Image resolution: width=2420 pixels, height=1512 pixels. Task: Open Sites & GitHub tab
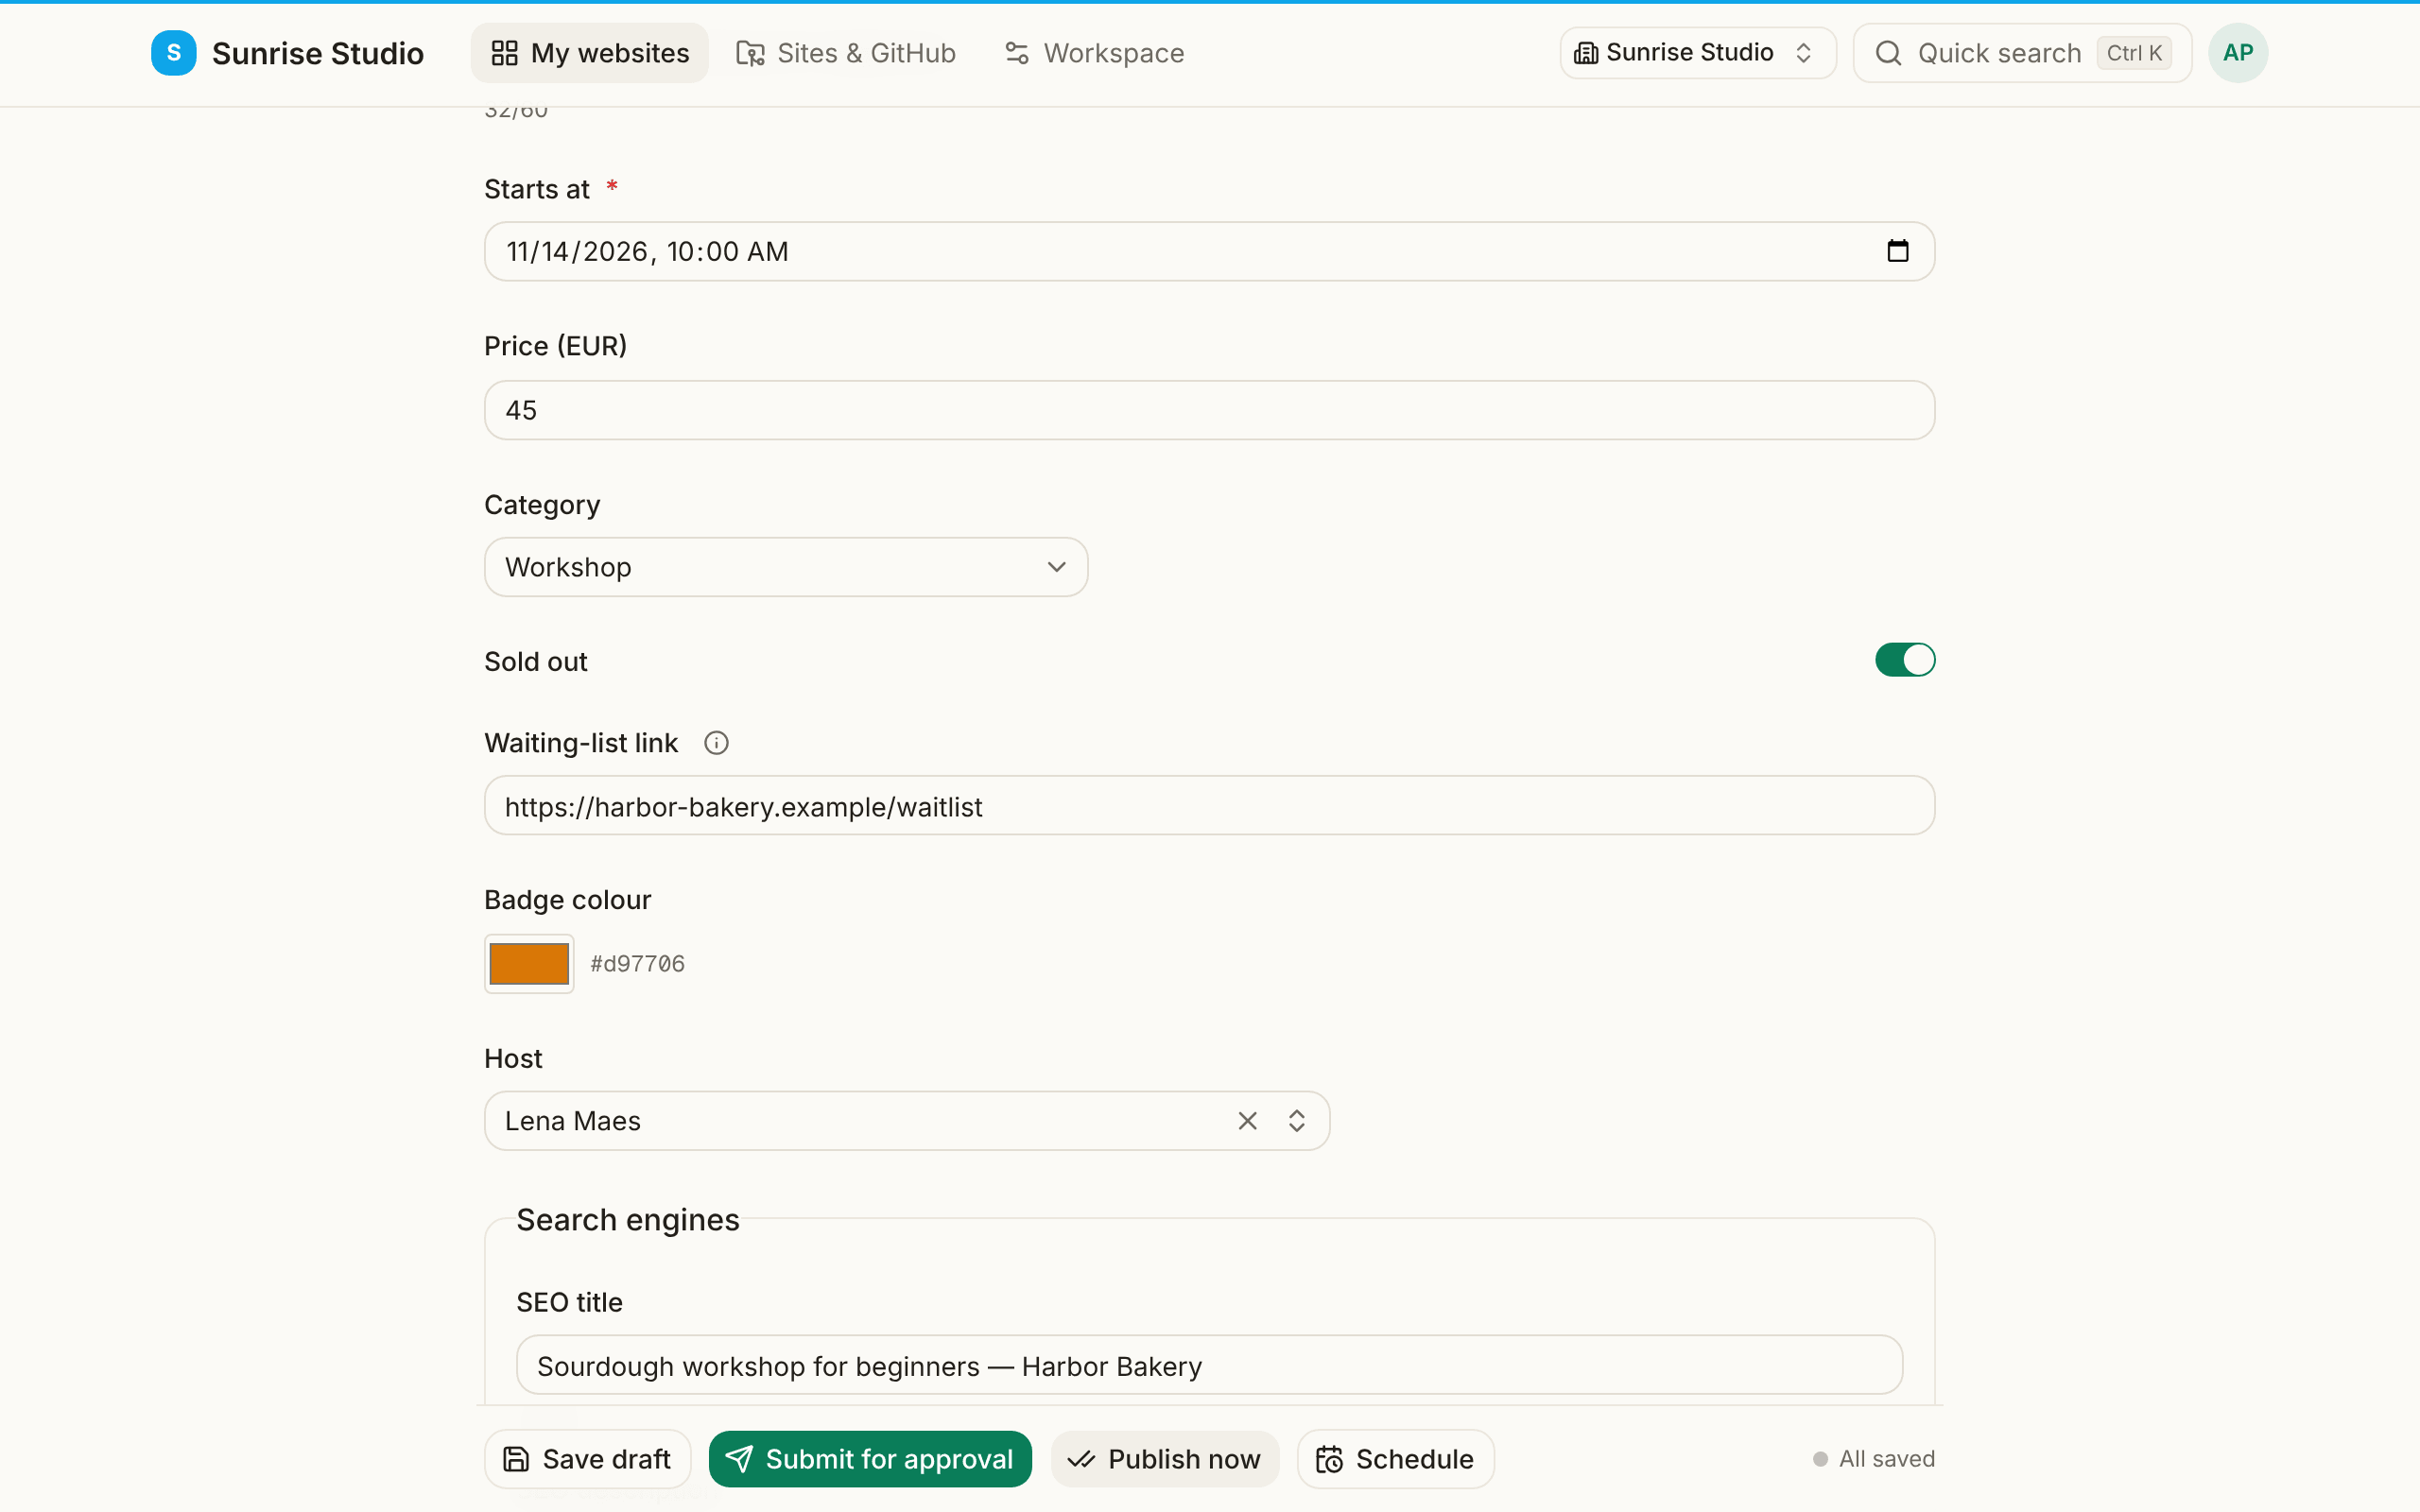[846, 53]
